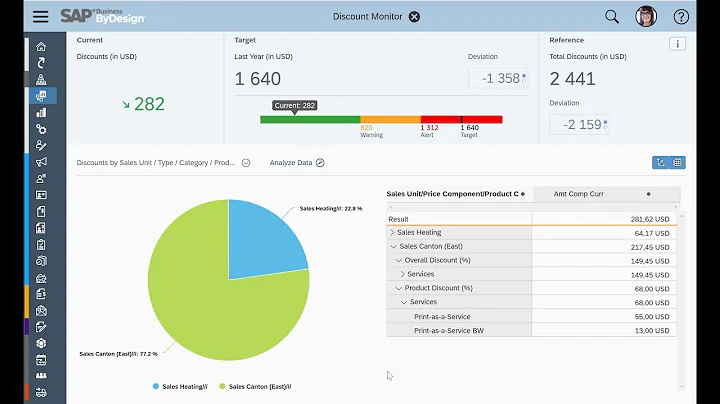
Task: Click the reference info 'i' button
Action: (677, 44)
